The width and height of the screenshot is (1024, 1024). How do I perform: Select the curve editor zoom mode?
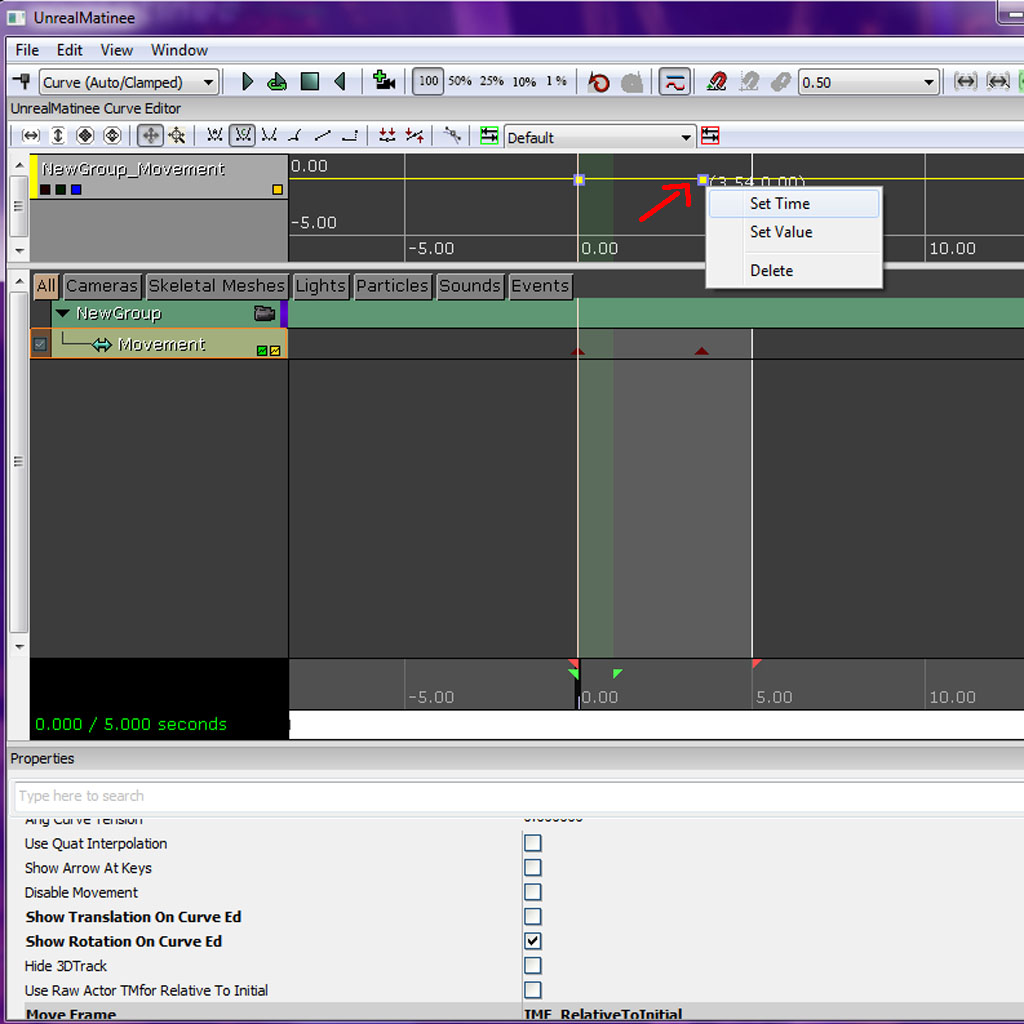pos(177,136)
